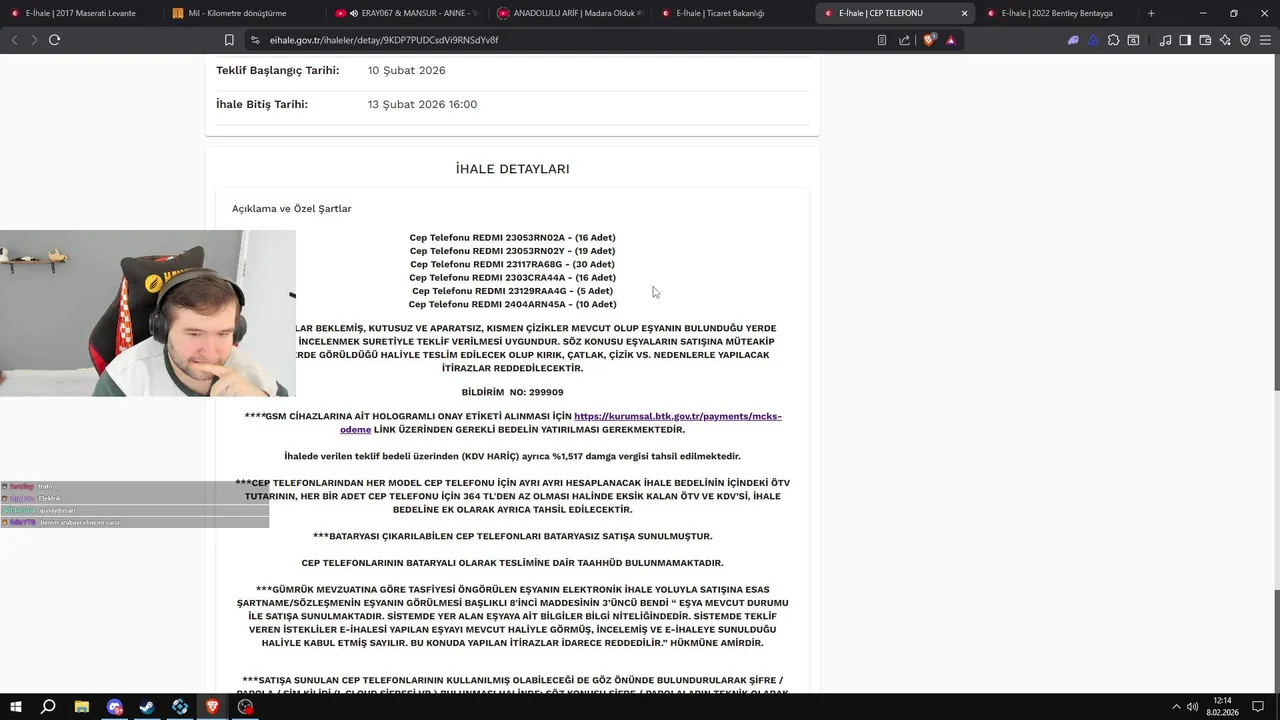Open the tab search toolbar icon

(1133, 40)
